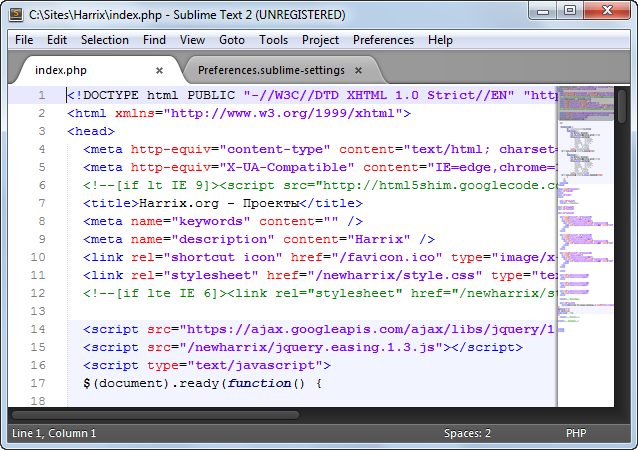The image size is (638, 450).
Task: Open the Edit menu
Action: (x=57, y=40)
